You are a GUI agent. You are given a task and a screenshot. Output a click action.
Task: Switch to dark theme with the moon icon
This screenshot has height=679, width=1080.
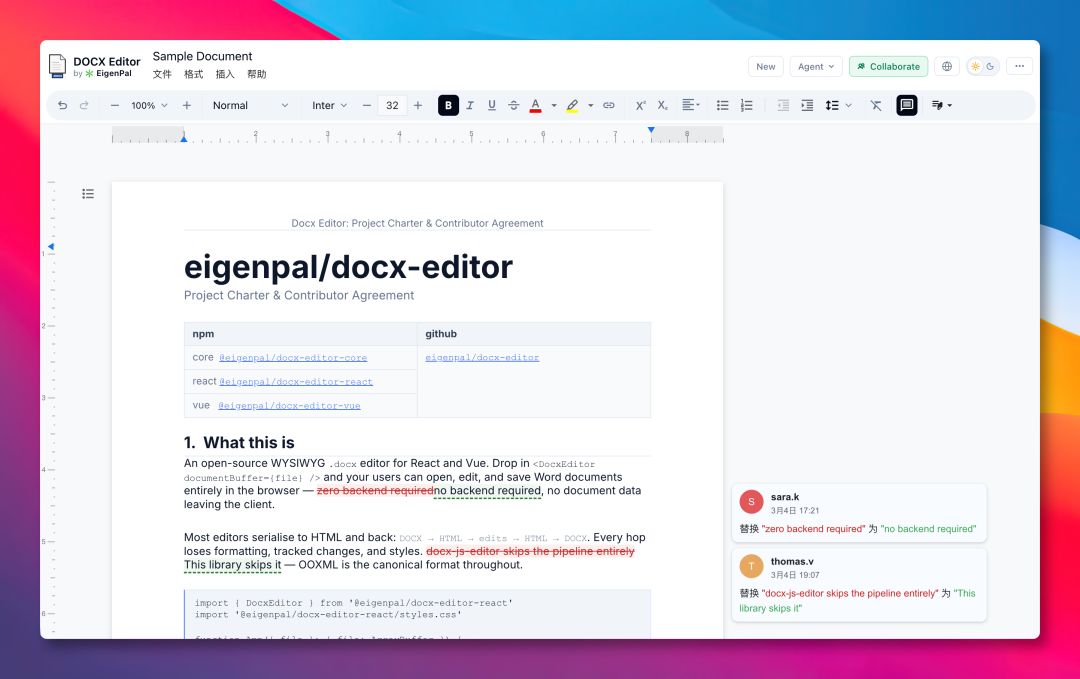990,66
